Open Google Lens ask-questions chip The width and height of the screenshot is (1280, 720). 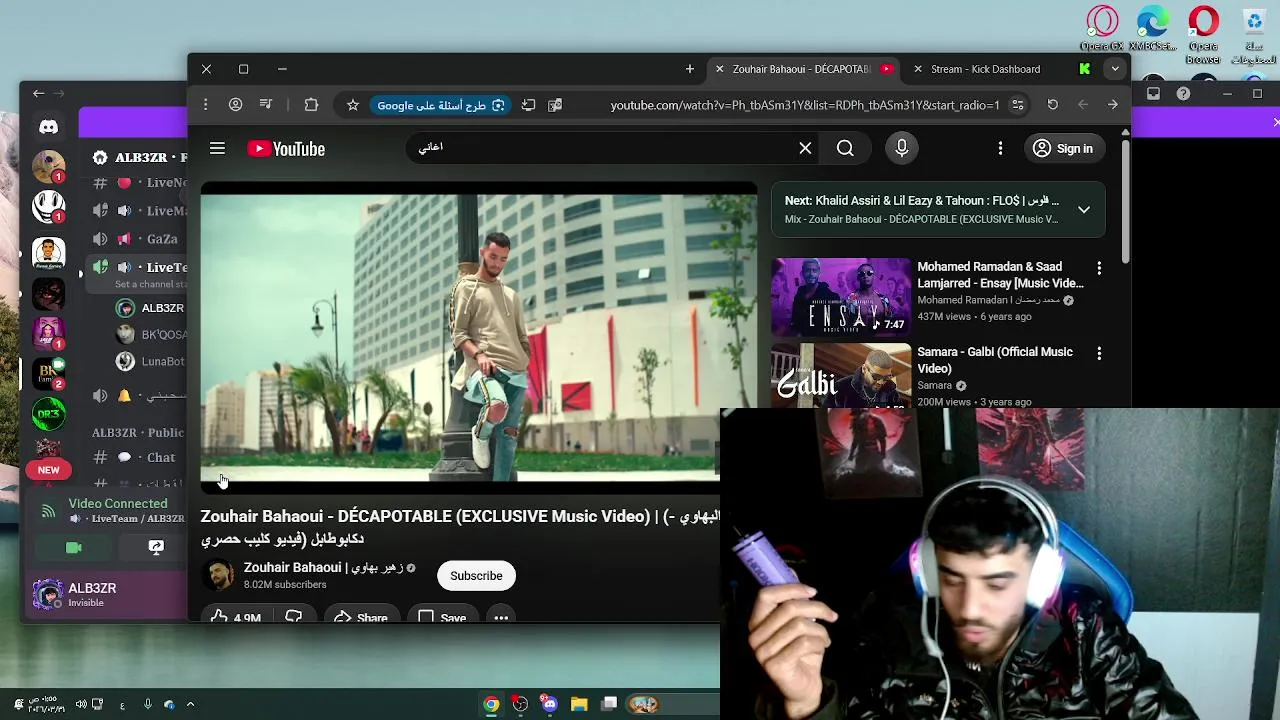(441, 105)
